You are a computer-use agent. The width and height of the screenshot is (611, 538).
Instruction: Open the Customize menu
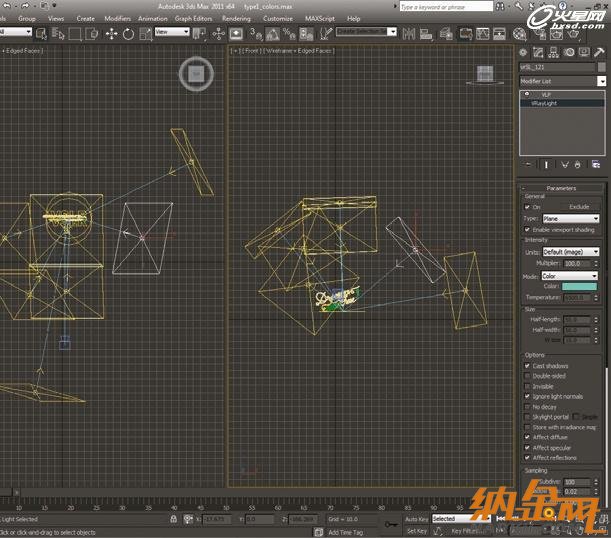click(277, 18)
